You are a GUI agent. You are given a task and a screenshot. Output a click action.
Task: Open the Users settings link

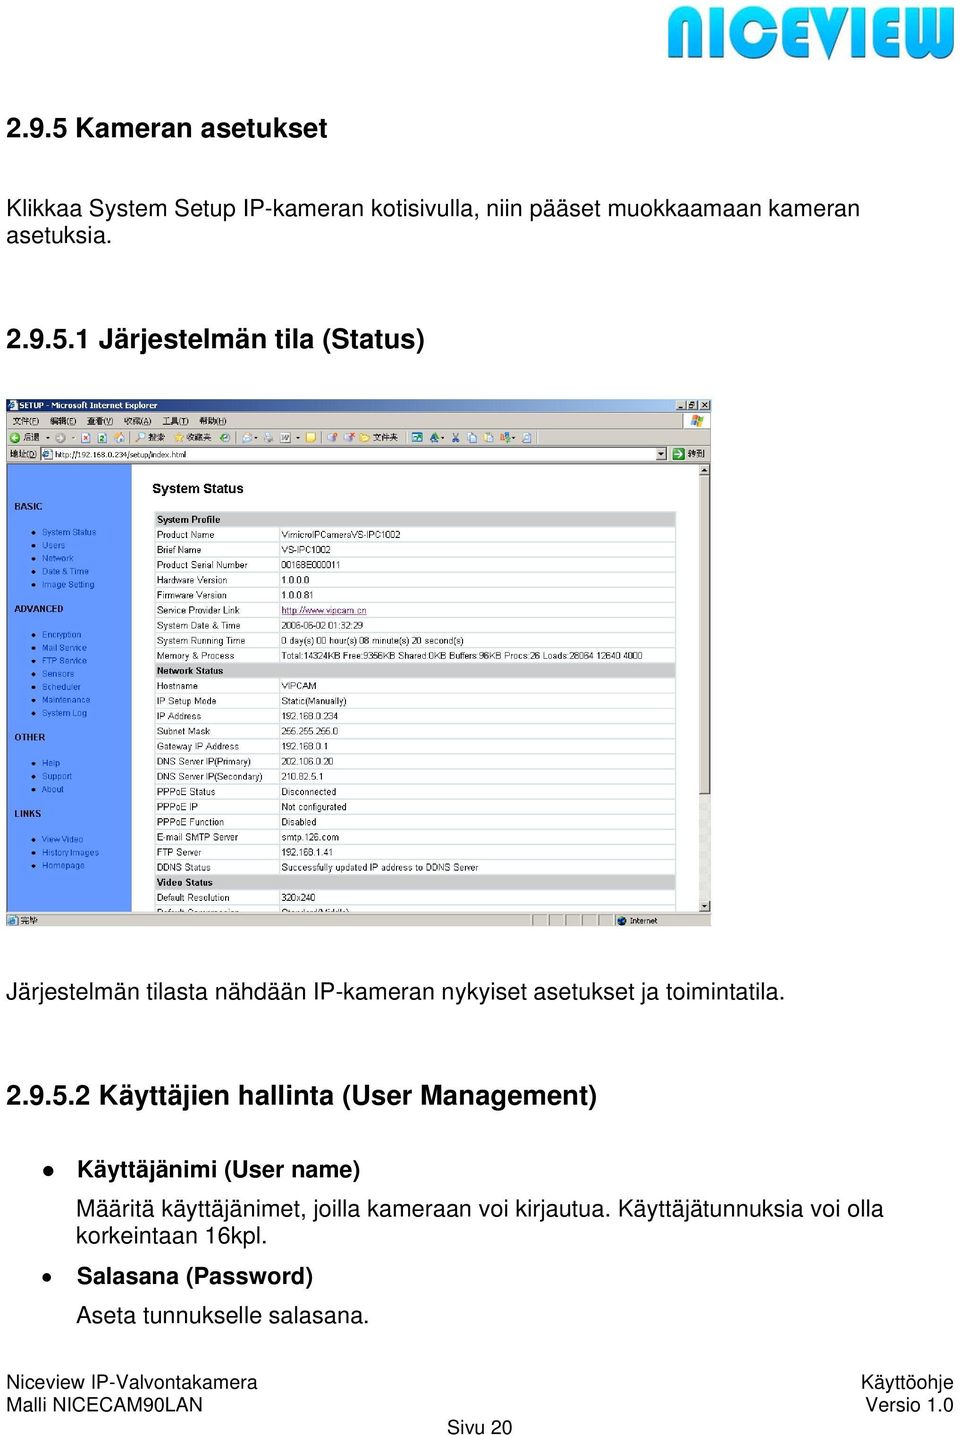click(x=53, y=545)
